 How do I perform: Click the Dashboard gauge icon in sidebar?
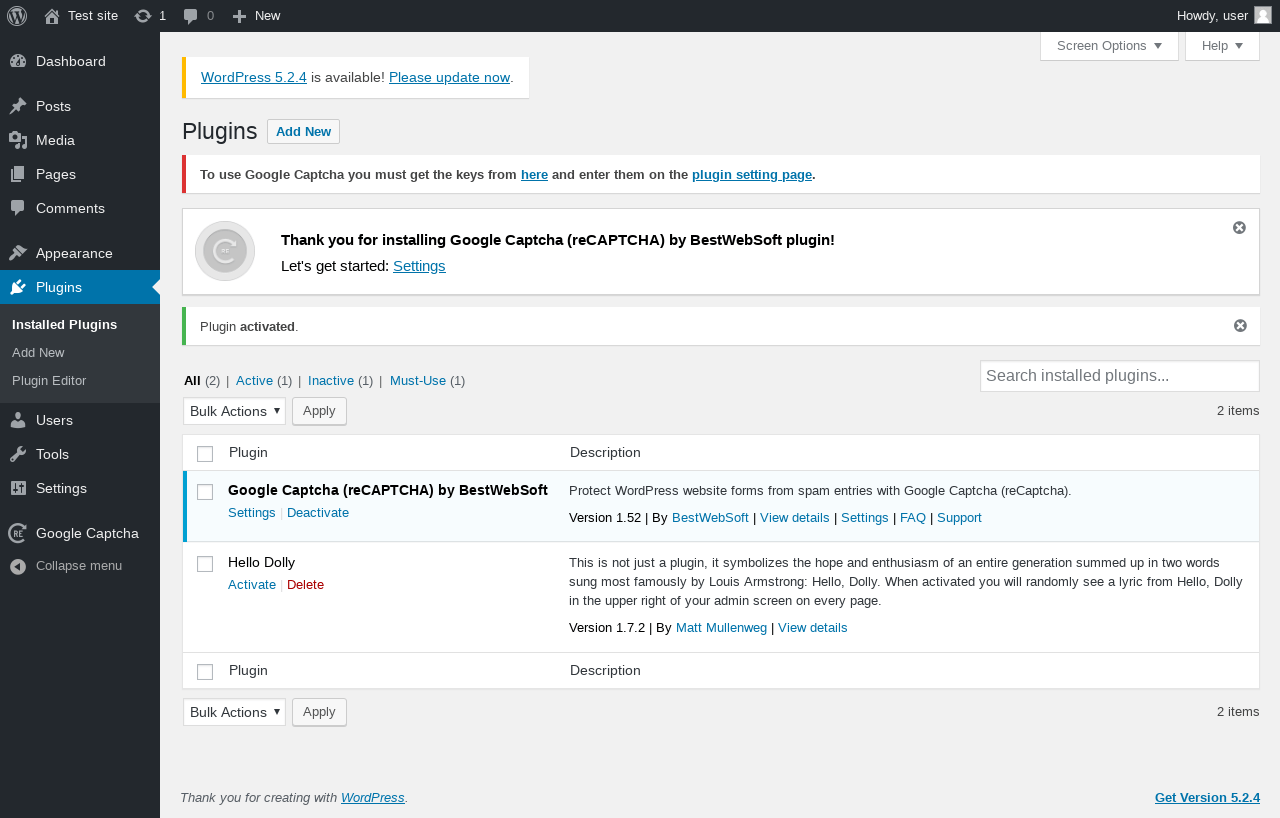click(x=18, y=61)
